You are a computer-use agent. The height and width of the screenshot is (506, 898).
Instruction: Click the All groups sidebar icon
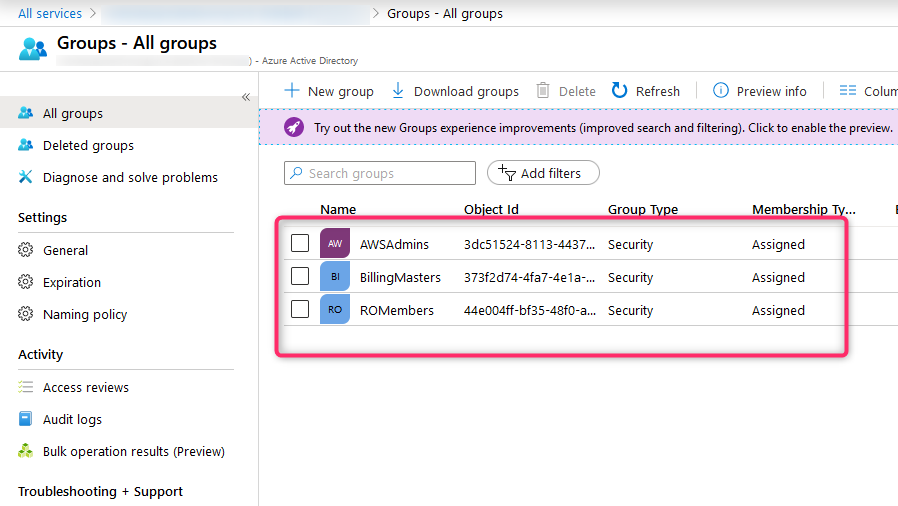[x=25, y=113]
